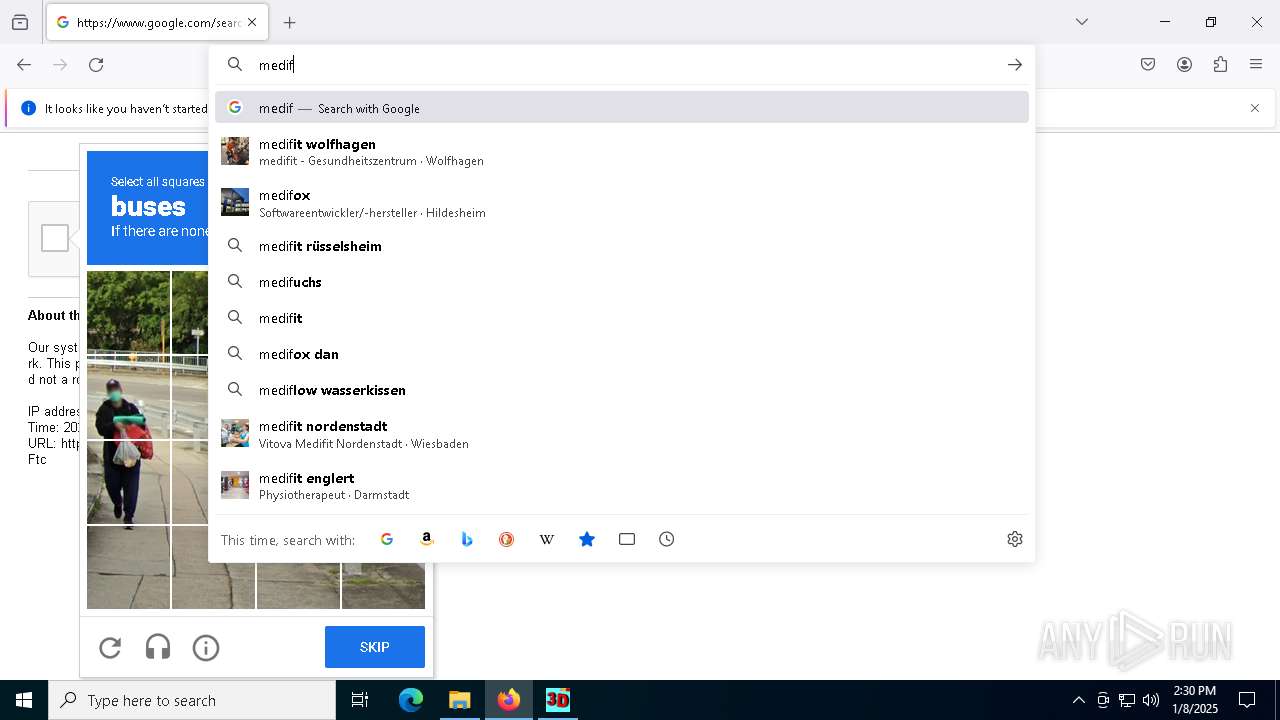Open Firefox View tab list icon
Viewport: 1280px width, 720px height.
tap(20, 22)
